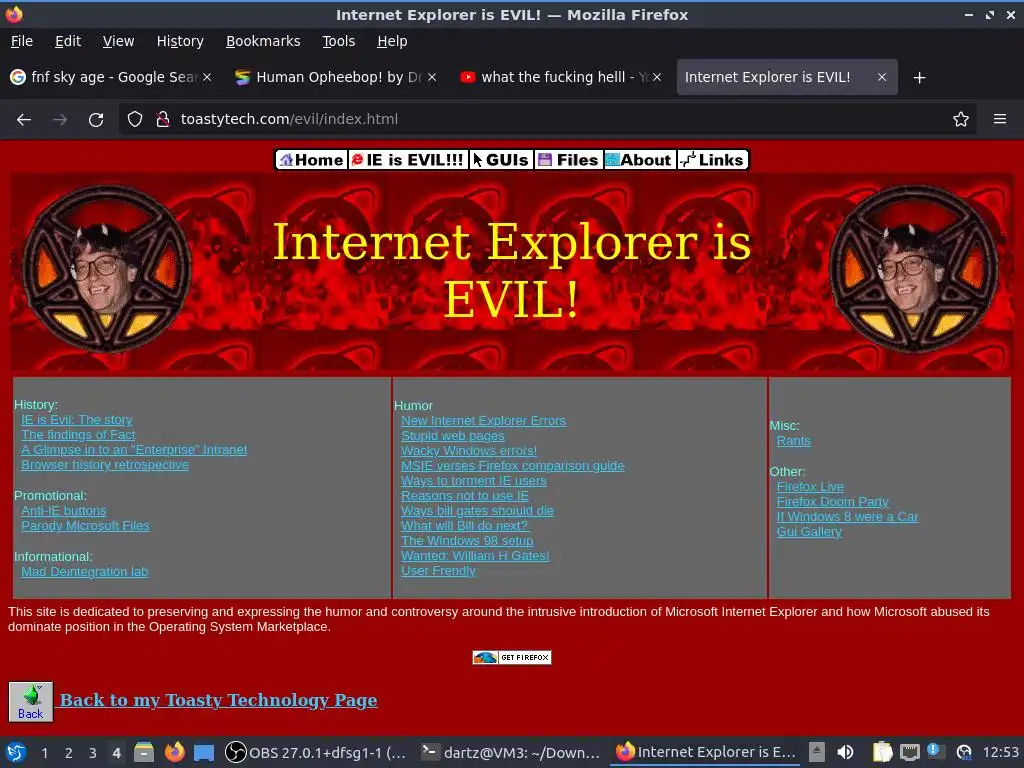
Task: Click the blue show-desktop taskbar icon
Action: [204, 753]
